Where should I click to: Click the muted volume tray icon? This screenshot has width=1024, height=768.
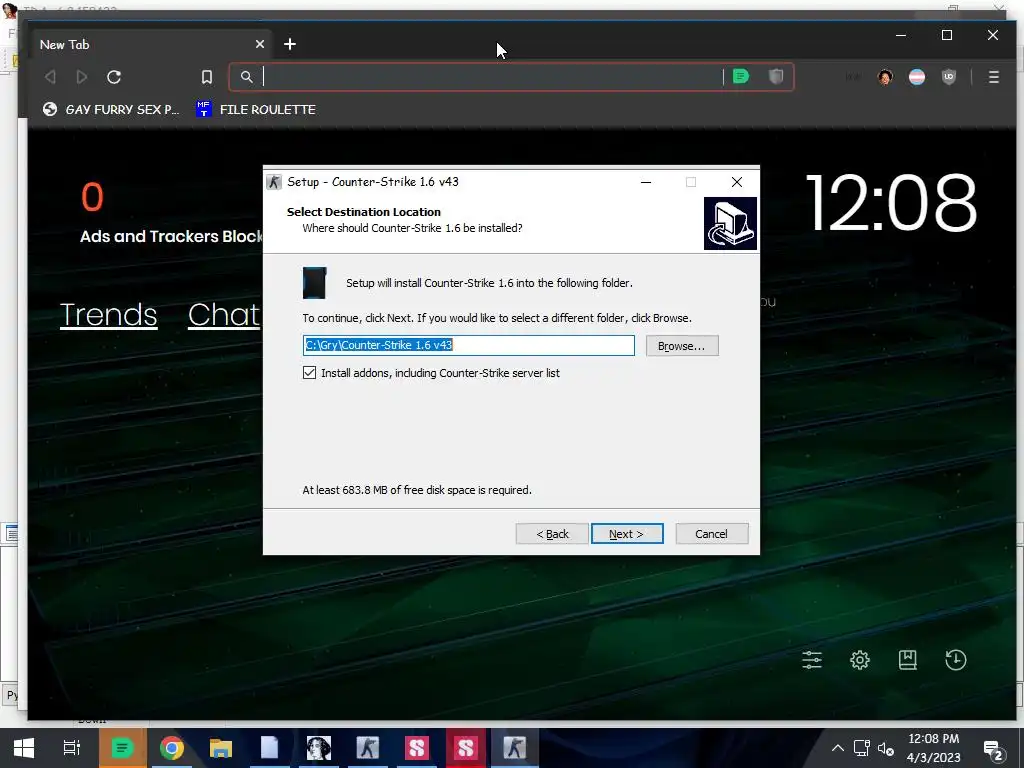point(886,748)
